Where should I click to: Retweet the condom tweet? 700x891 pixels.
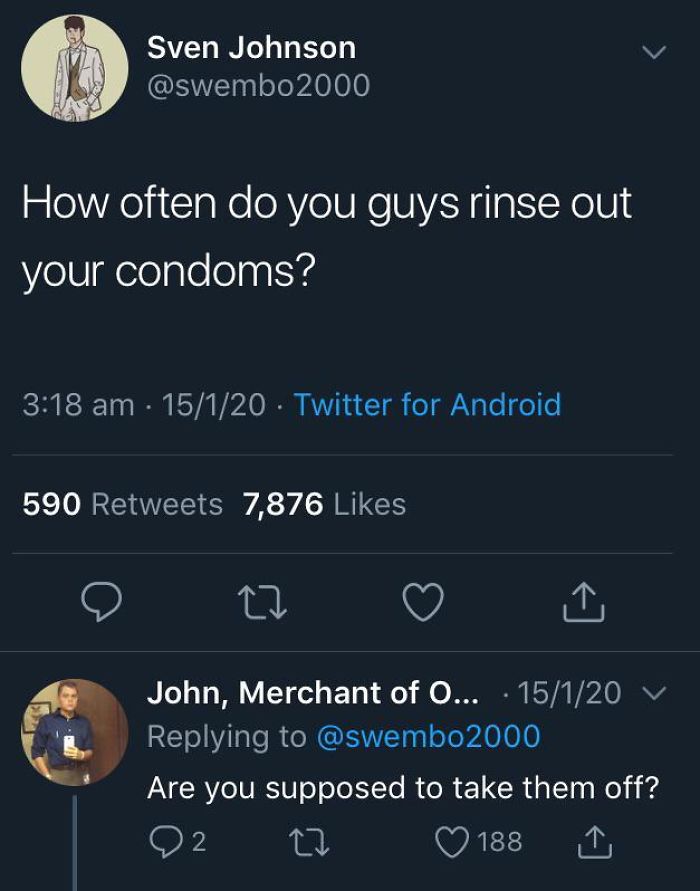[x=260, y=601]
